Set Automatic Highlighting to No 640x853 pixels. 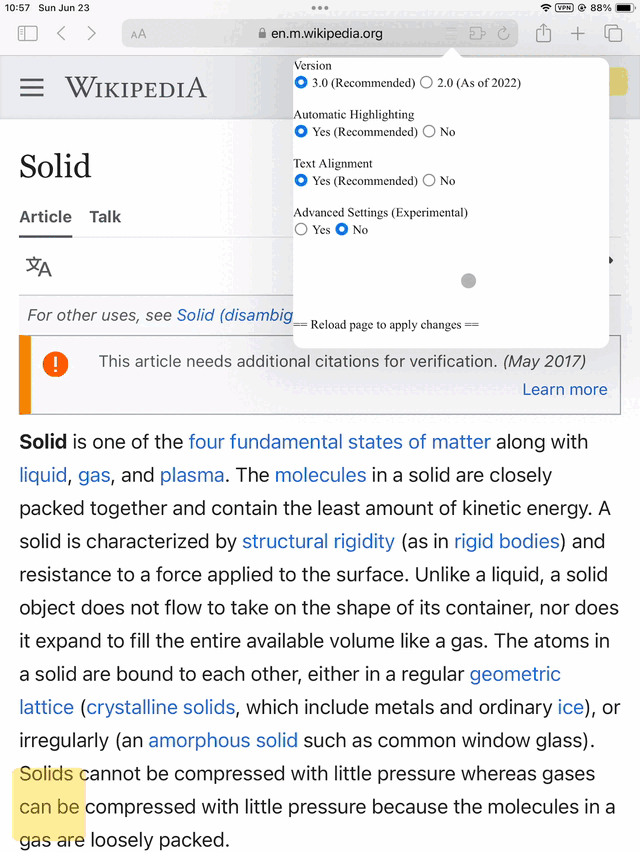point(429,132)
